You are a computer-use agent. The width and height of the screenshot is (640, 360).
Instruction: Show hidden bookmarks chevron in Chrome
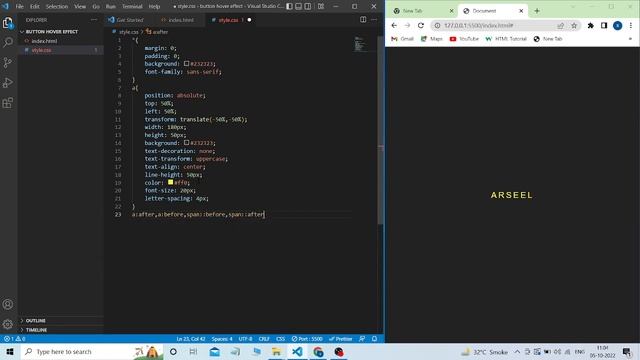point(630,39)
